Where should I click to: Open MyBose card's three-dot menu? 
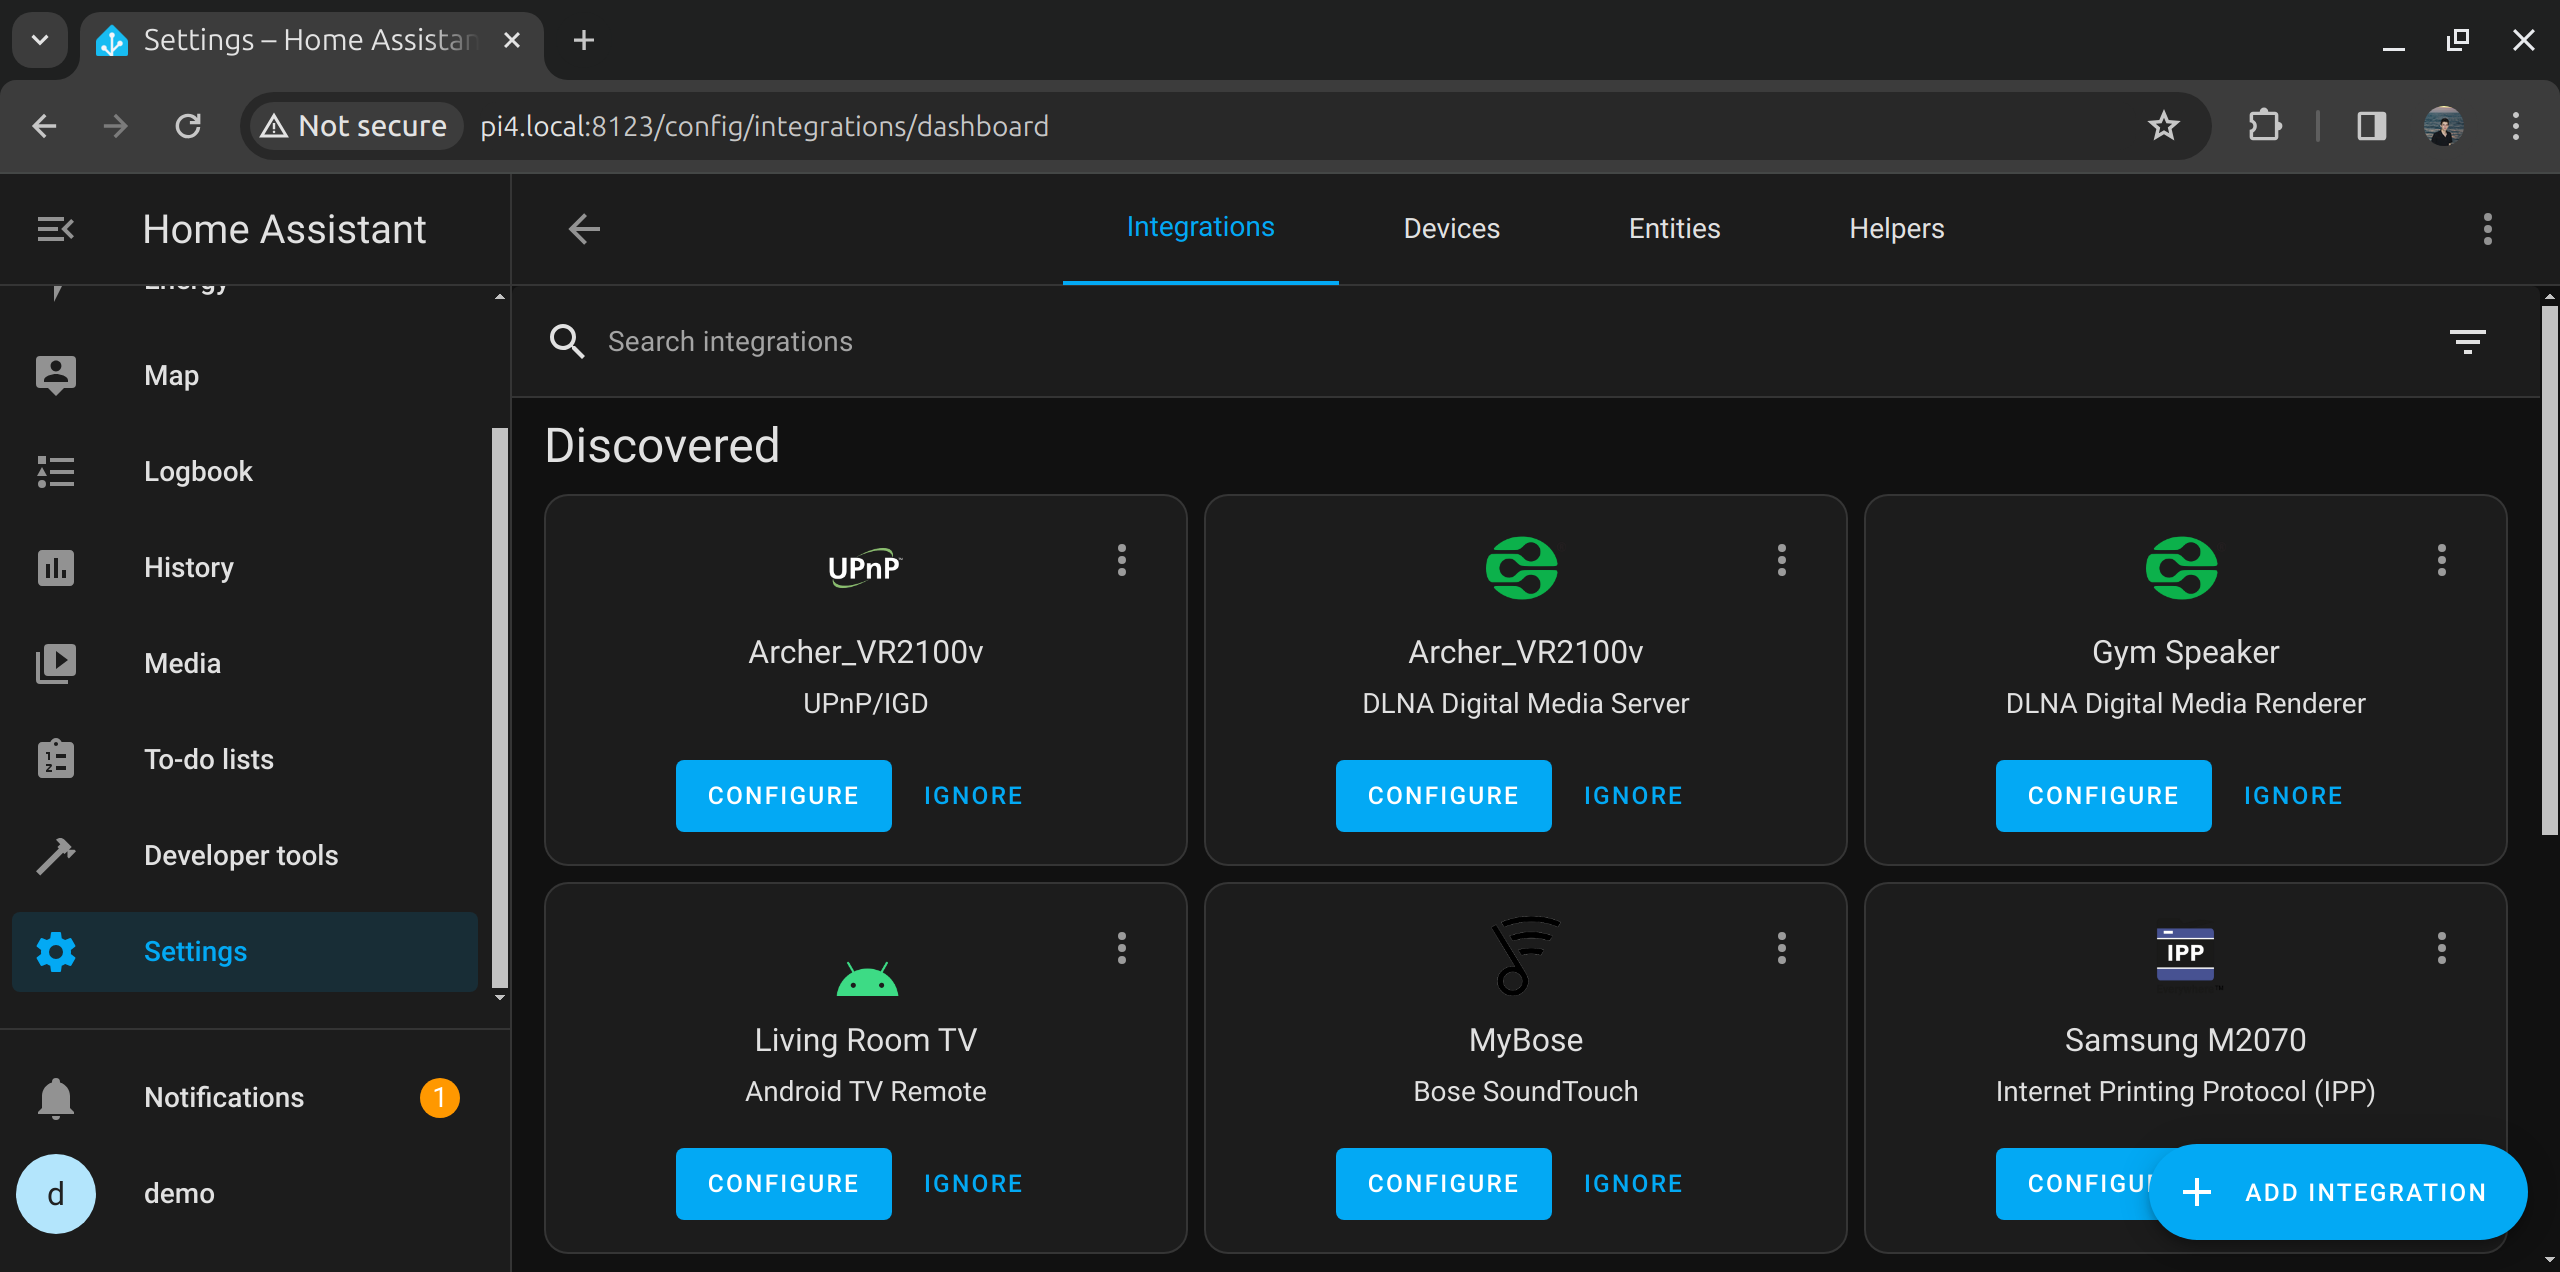[1781, 948]
